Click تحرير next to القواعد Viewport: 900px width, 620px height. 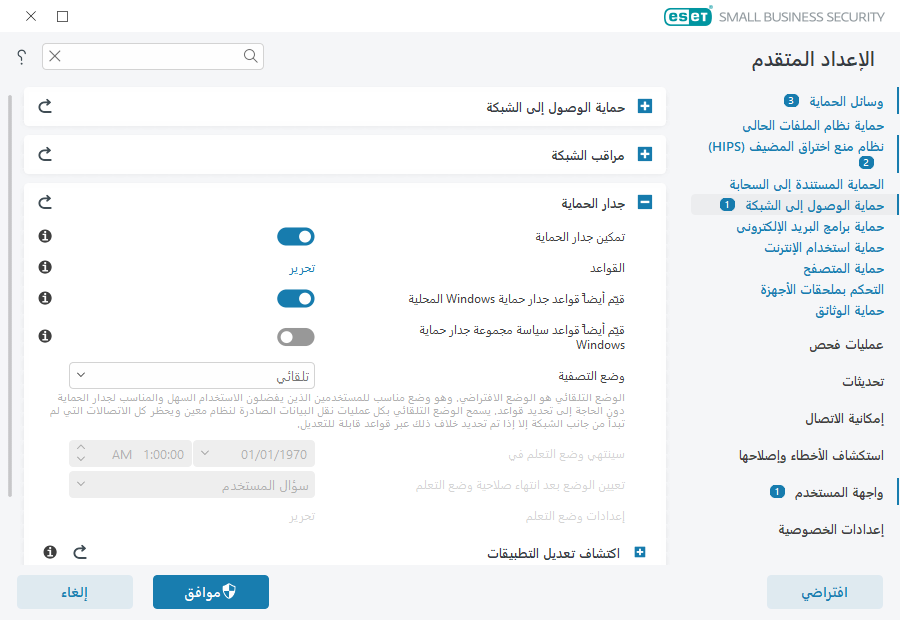click(303, 267)
